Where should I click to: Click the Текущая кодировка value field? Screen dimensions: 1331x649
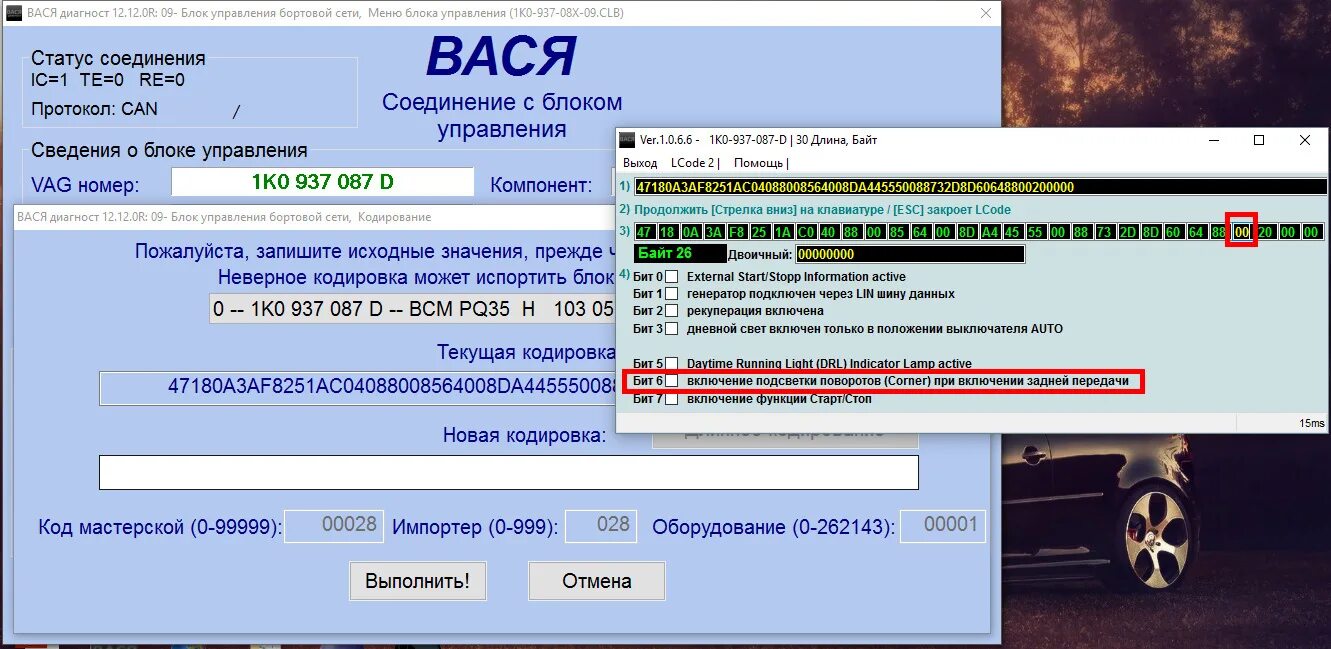[358, 388]
